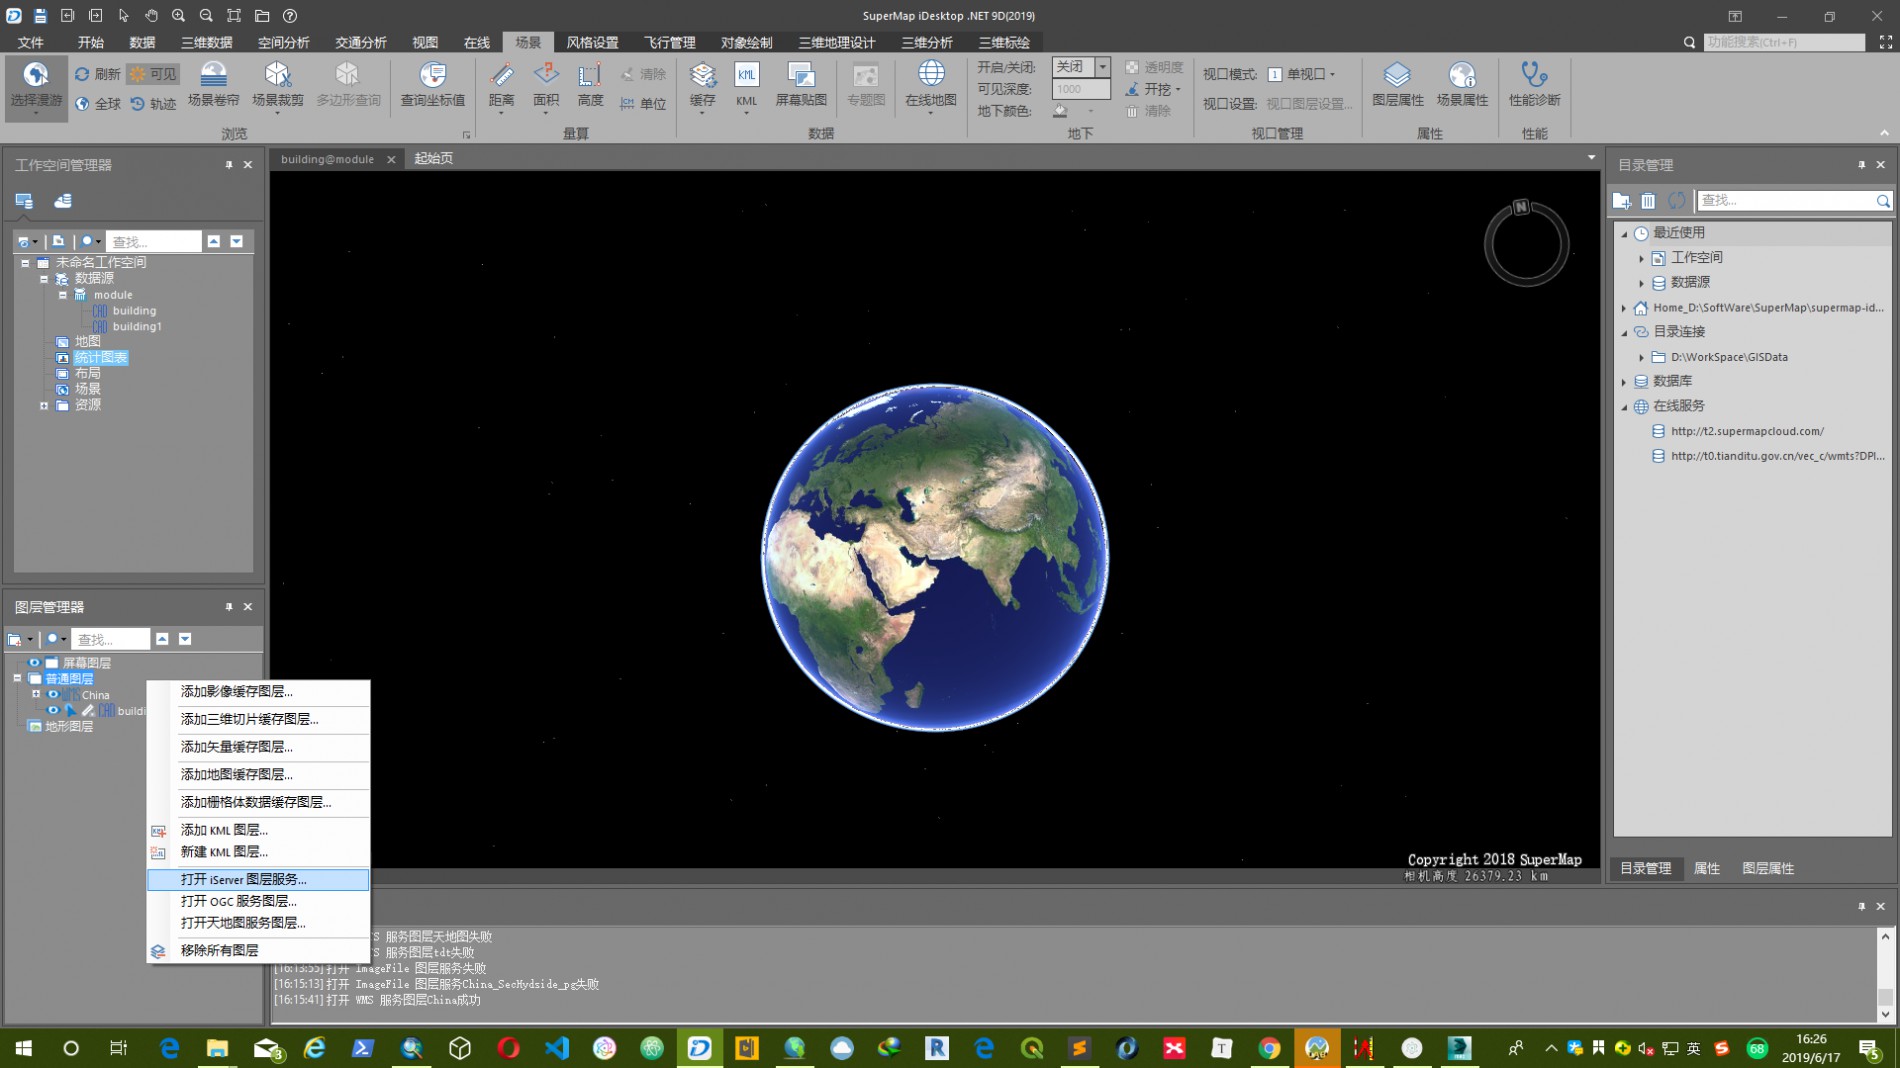Toggle editable pencil icon on building layer
The width and height of the screenshot is (1900, 1068).
[x=88, y=710]
